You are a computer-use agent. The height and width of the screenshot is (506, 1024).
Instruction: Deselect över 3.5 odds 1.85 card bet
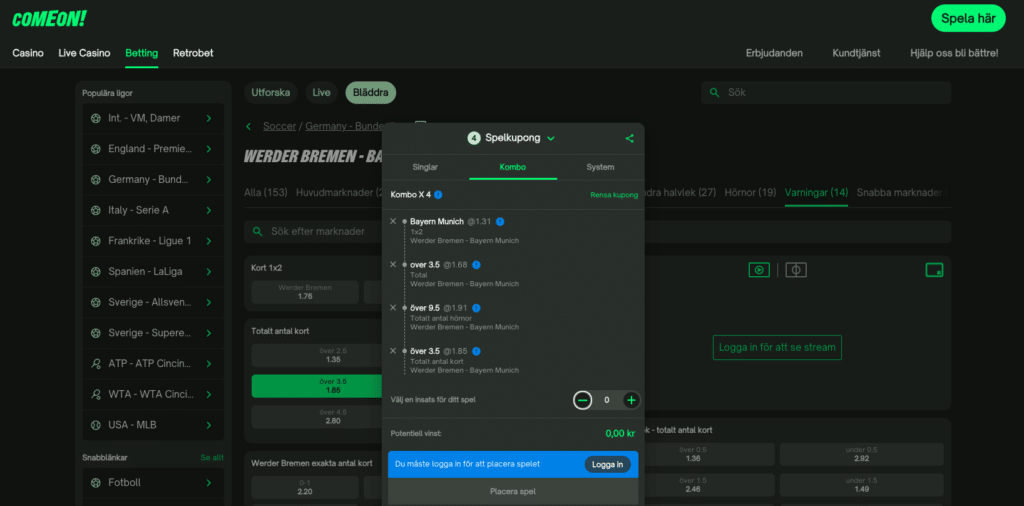(x=317, y=386)
